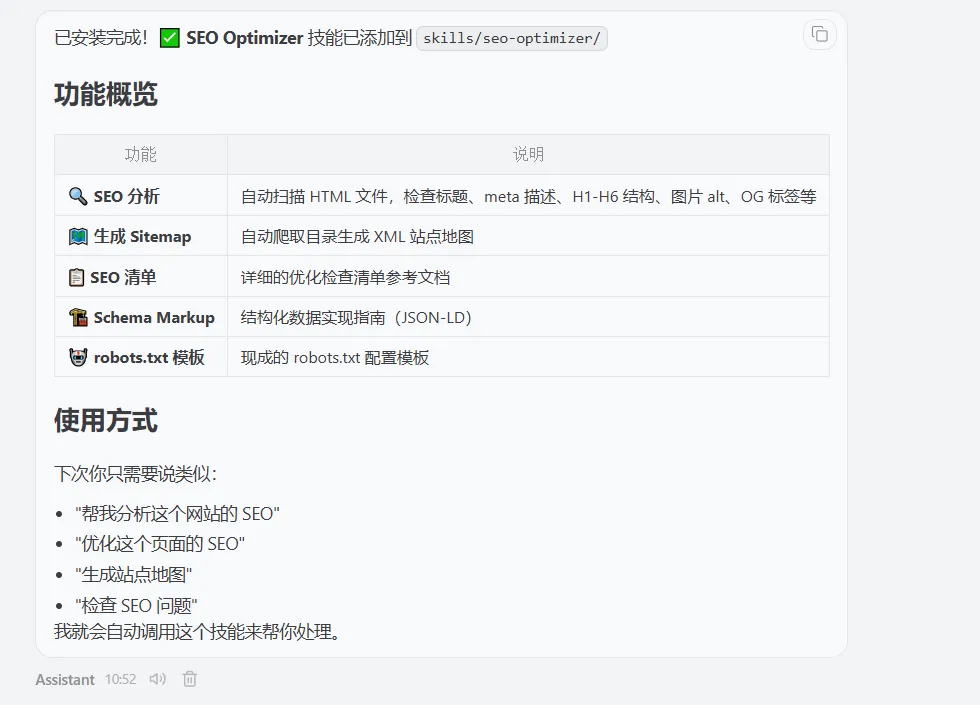Click the description 结构化数据实现指南 (JSON-LD)
Image resolution: width=980 pixels, height=705 pixels.
click(x=356, y=318)
